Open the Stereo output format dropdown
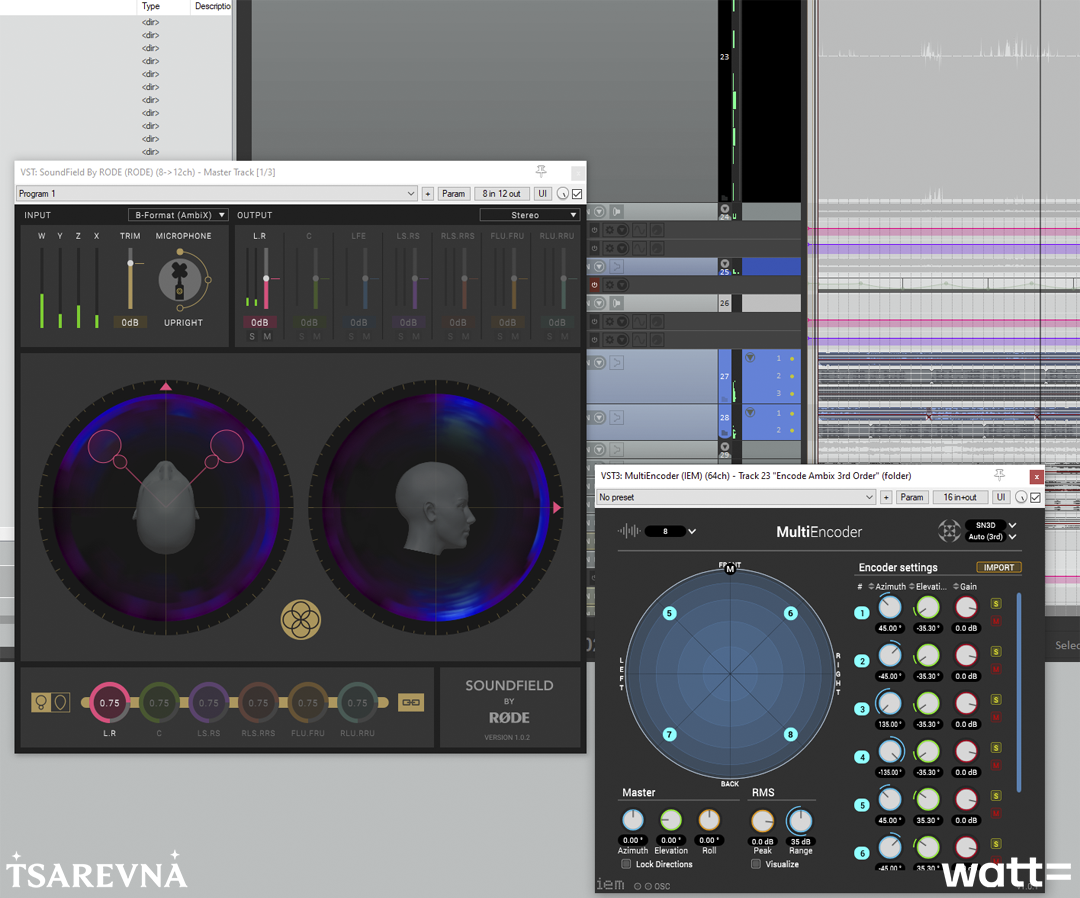The height and width of the screenshot is (898, 1080). (x=530, y=215)
